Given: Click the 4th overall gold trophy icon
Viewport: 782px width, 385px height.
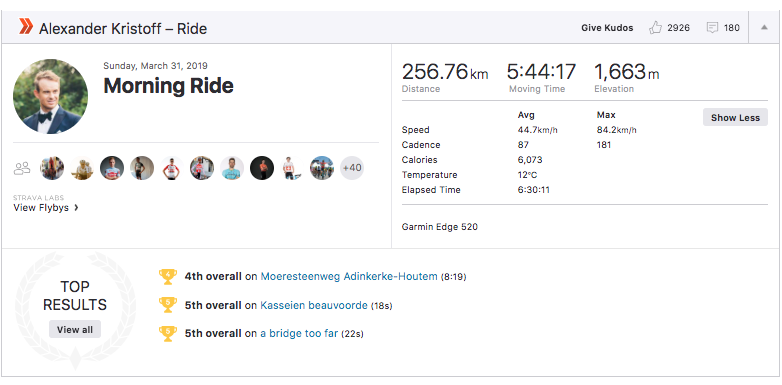Looking at the screenshot, I should pyautogui.click(x=168, y=276).
